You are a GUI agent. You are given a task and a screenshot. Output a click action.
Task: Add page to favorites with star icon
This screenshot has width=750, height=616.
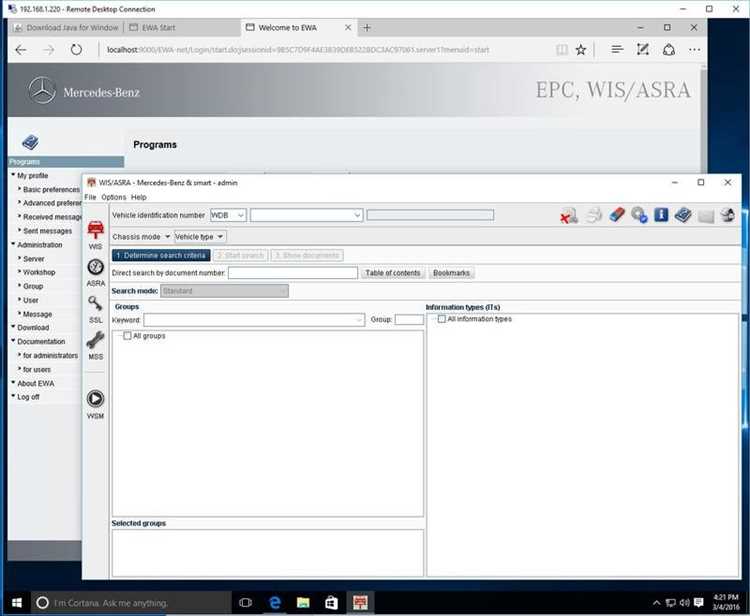tap(581, 50)
